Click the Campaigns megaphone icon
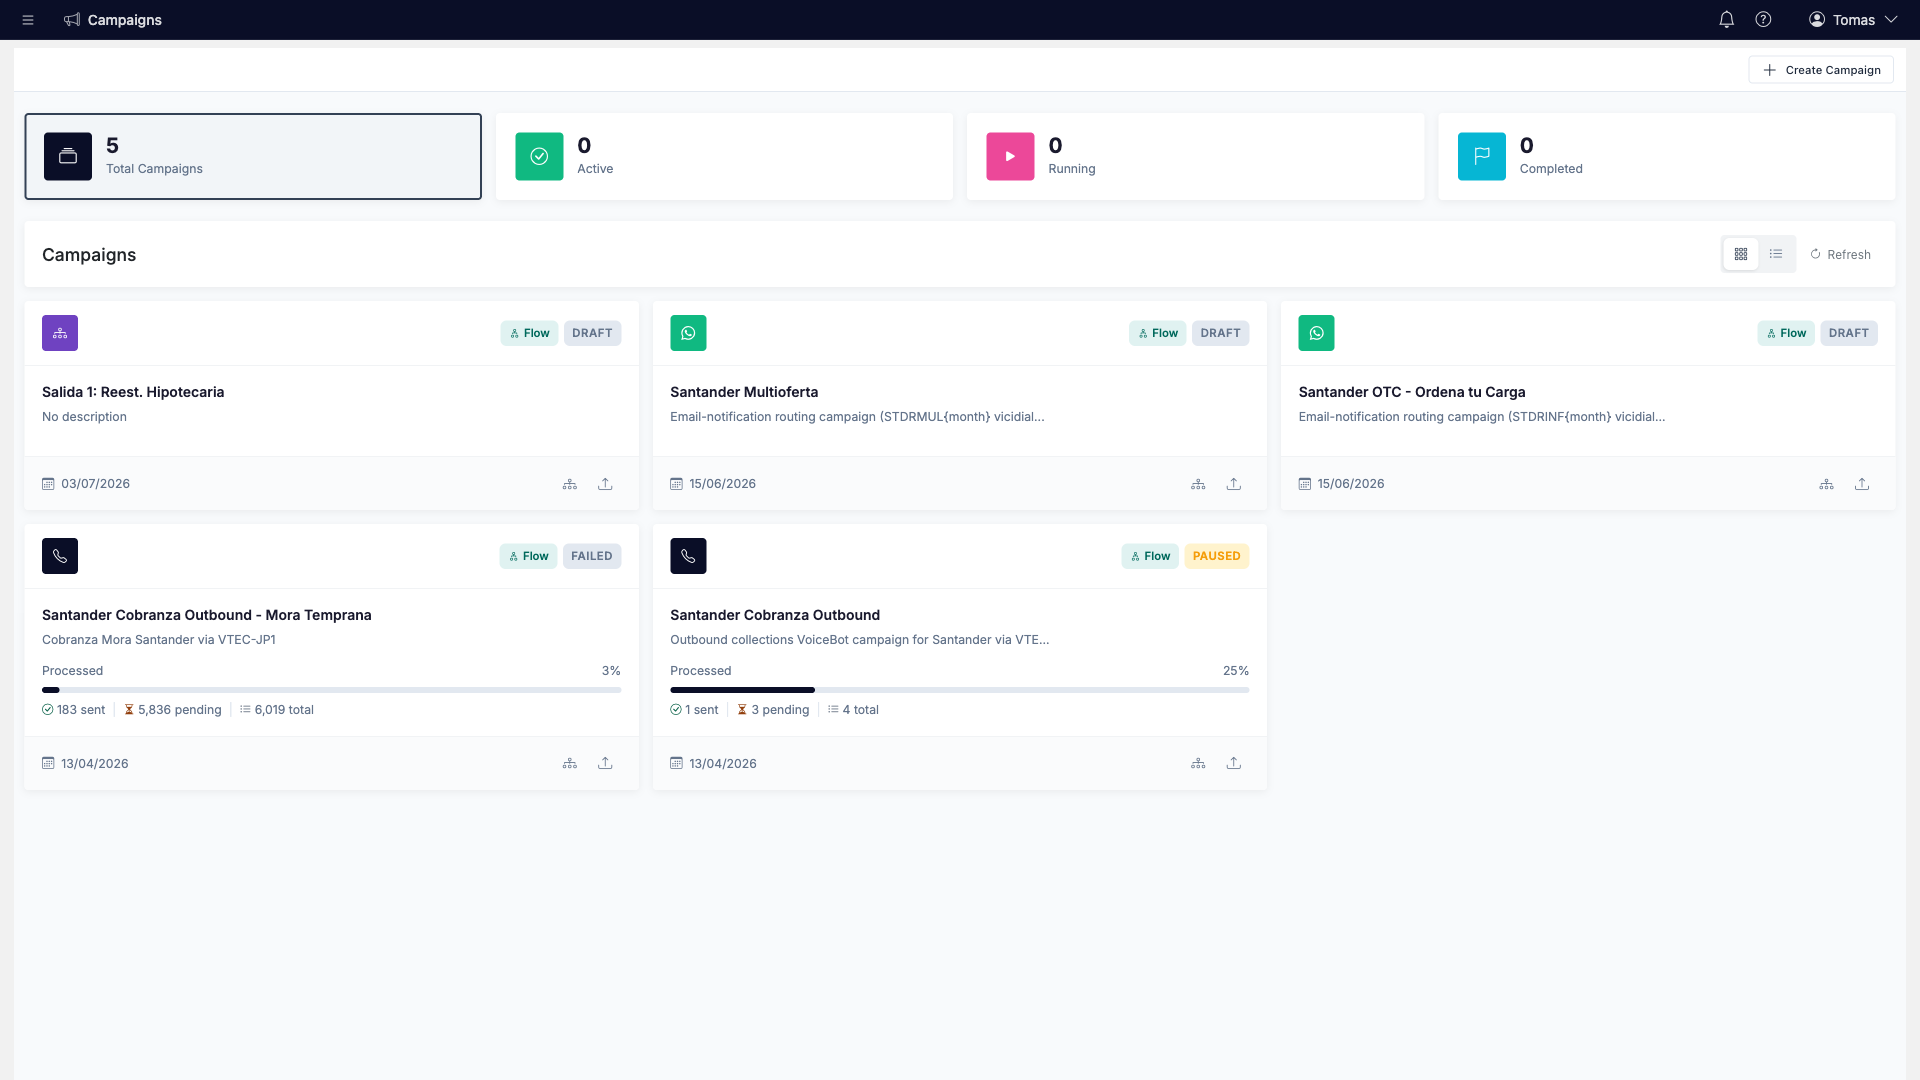 click(x=72, y=20)
